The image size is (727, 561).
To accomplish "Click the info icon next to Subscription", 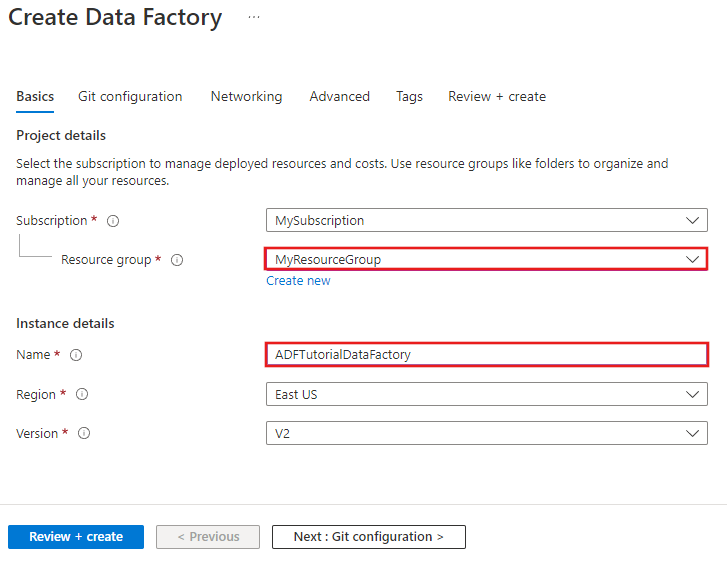I will (x=113, y=221).
